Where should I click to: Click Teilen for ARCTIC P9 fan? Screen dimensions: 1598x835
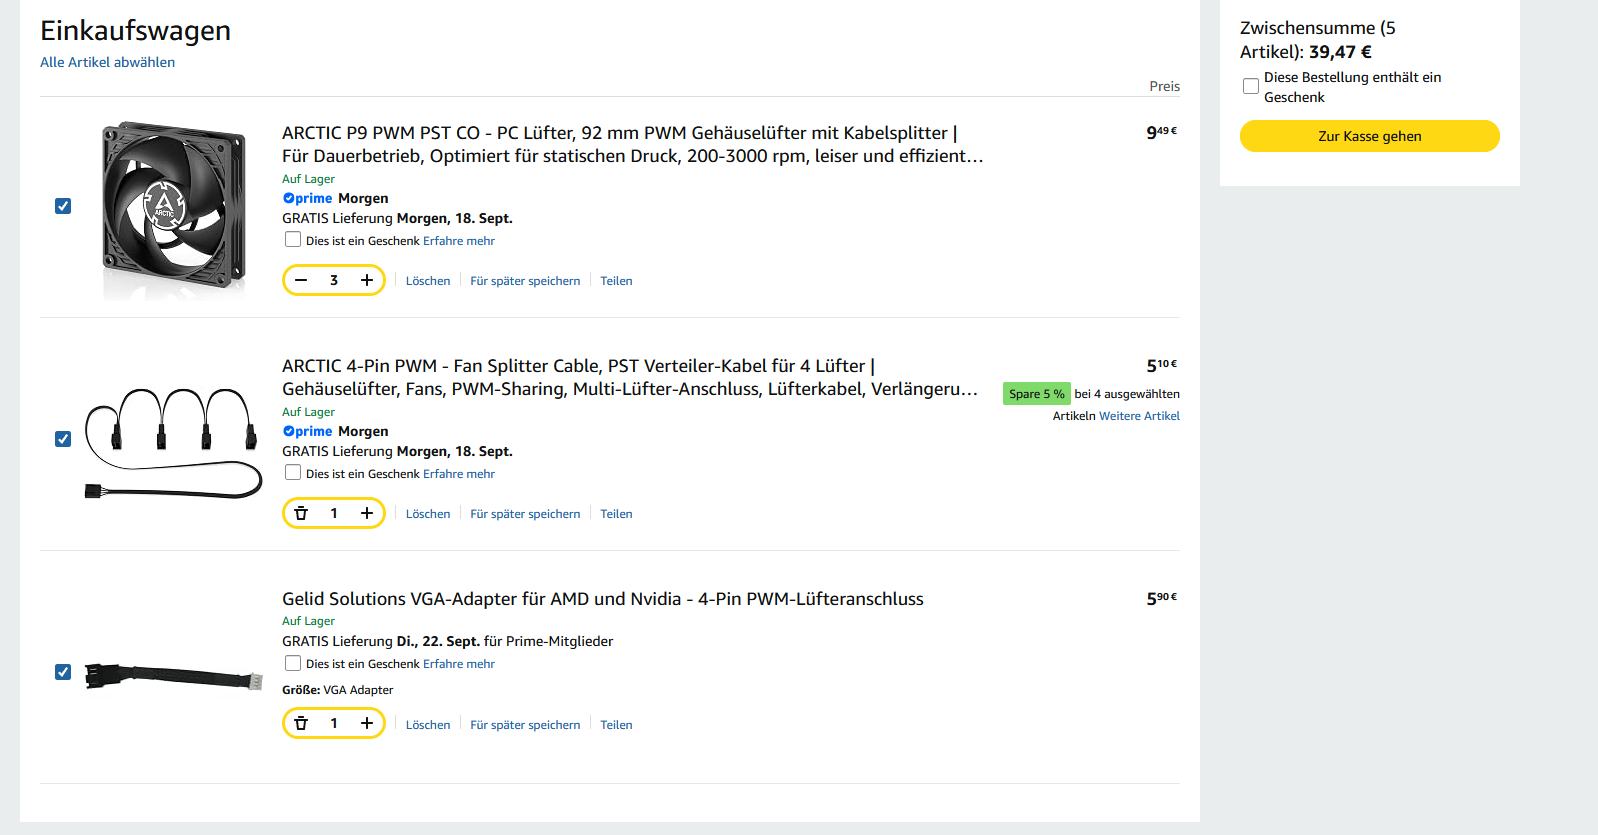[616, 281]
